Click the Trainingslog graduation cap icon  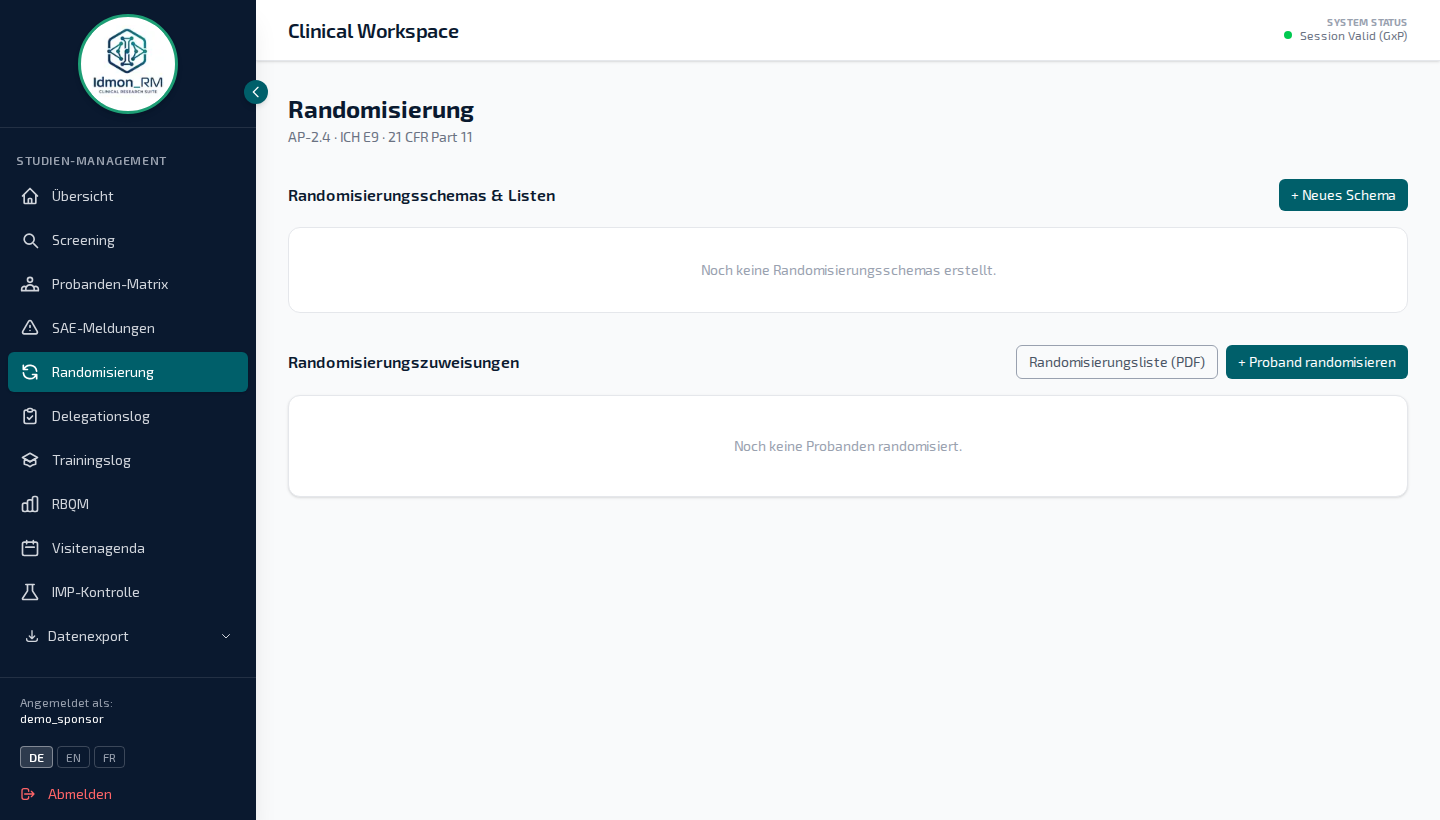30,460
